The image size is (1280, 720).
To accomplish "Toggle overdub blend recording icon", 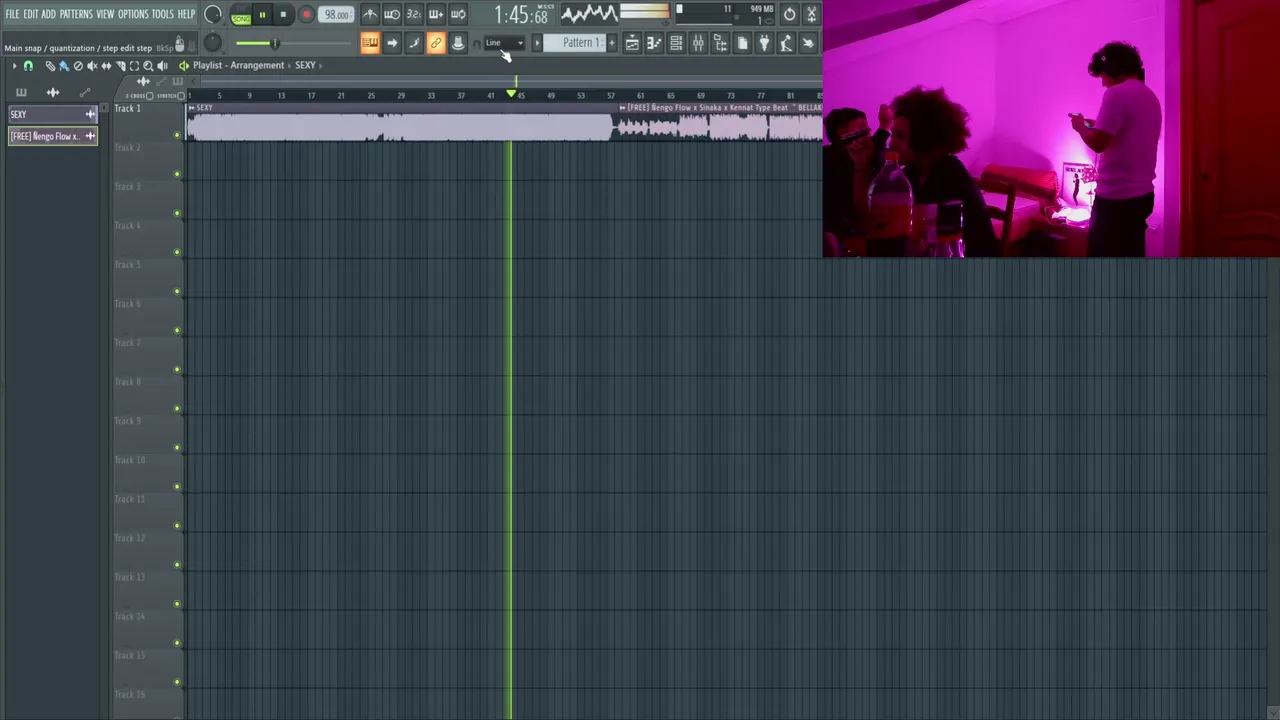I will (436, 14).
